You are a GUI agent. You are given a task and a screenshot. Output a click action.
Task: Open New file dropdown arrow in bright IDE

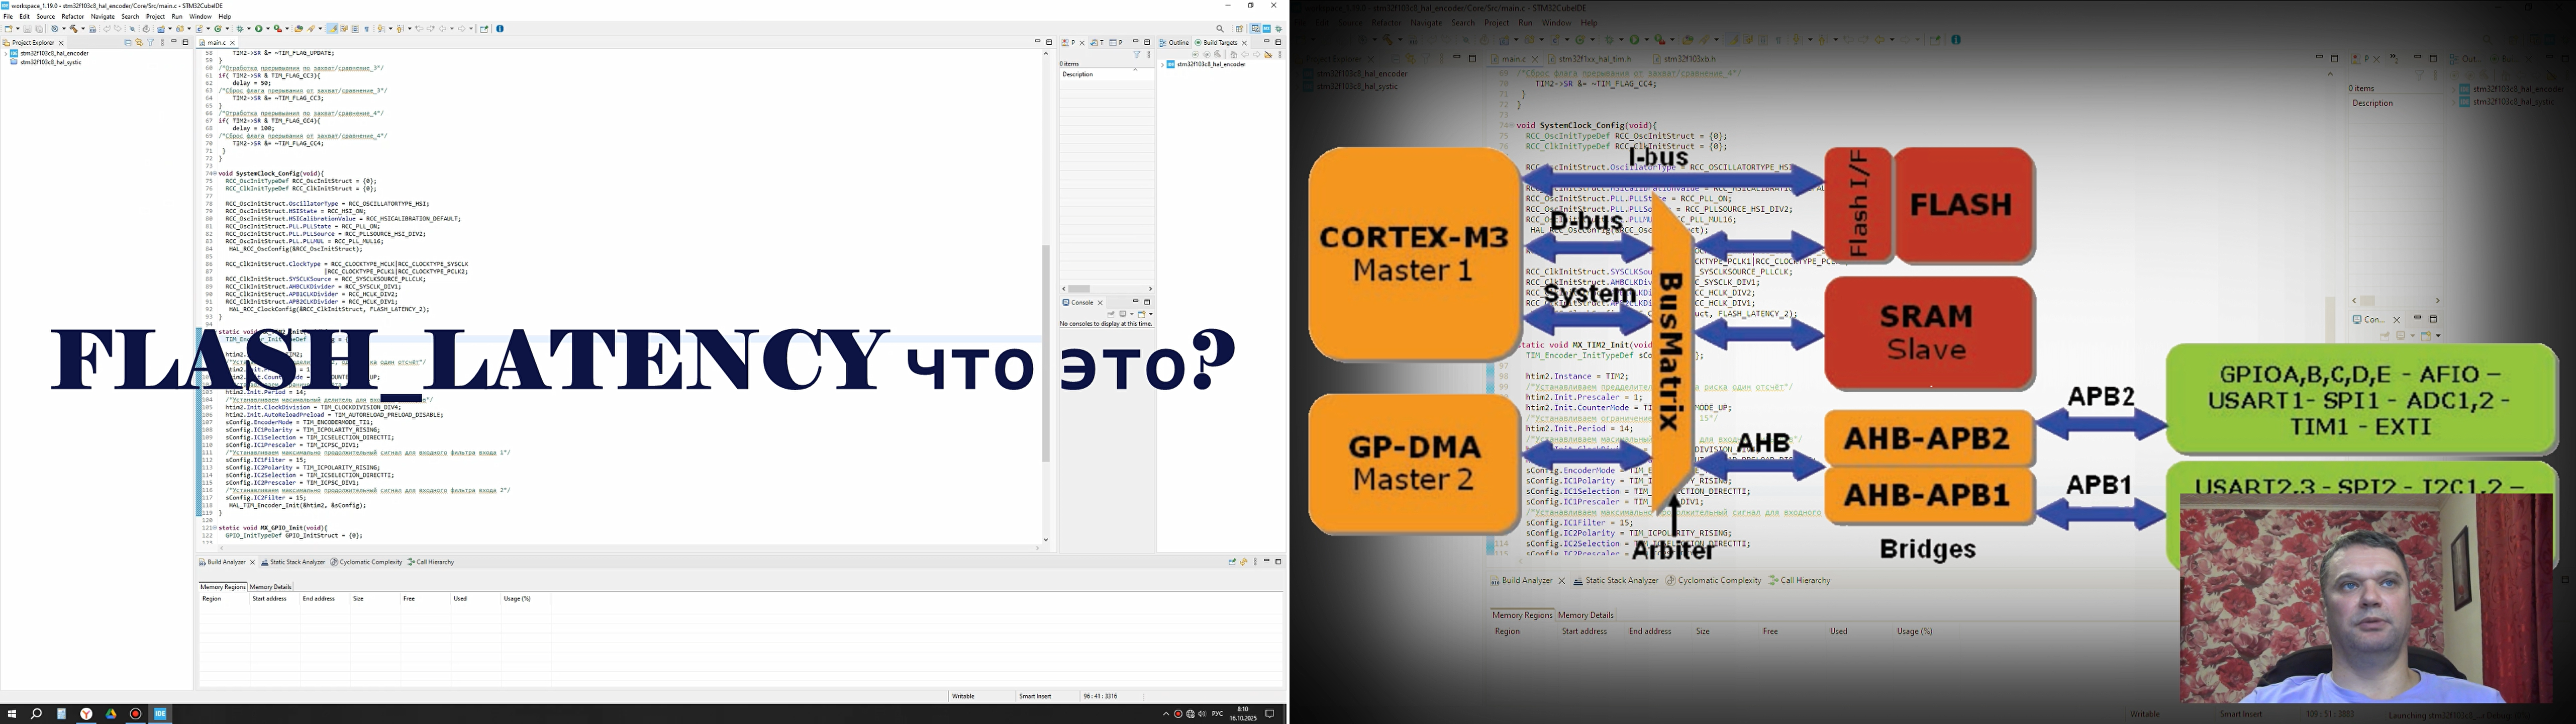point(18,29)
